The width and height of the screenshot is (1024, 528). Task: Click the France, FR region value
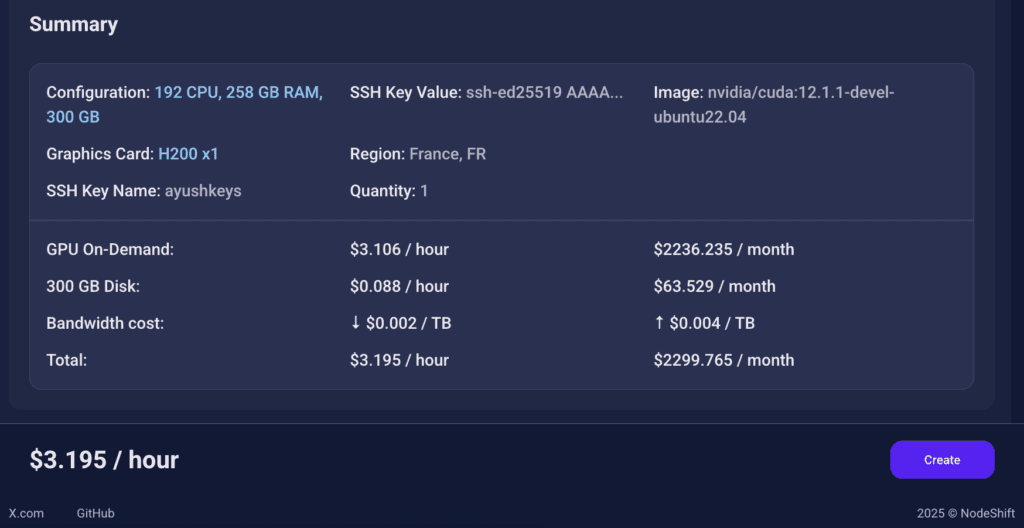click(x=447, y=154)
